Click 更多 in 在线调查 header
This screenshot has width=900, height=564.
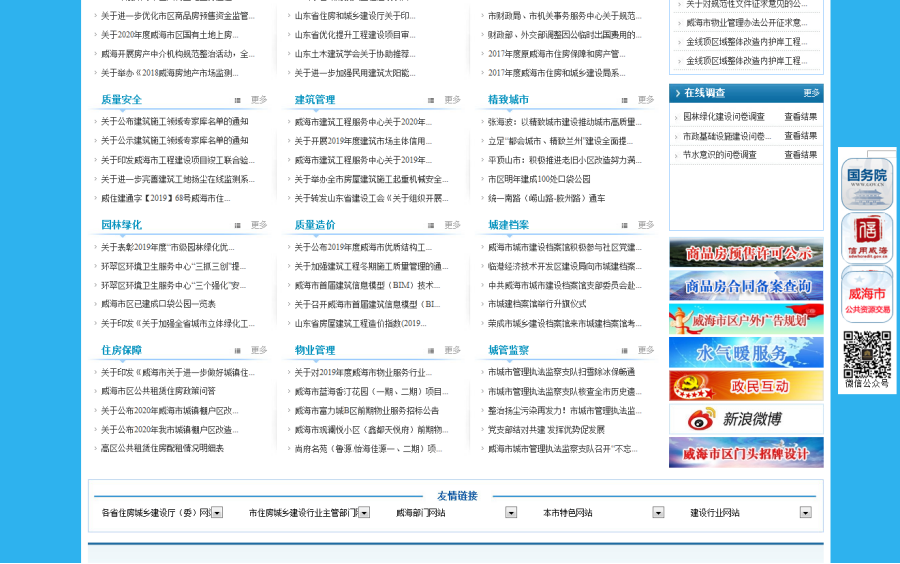[x=811, y=93]
